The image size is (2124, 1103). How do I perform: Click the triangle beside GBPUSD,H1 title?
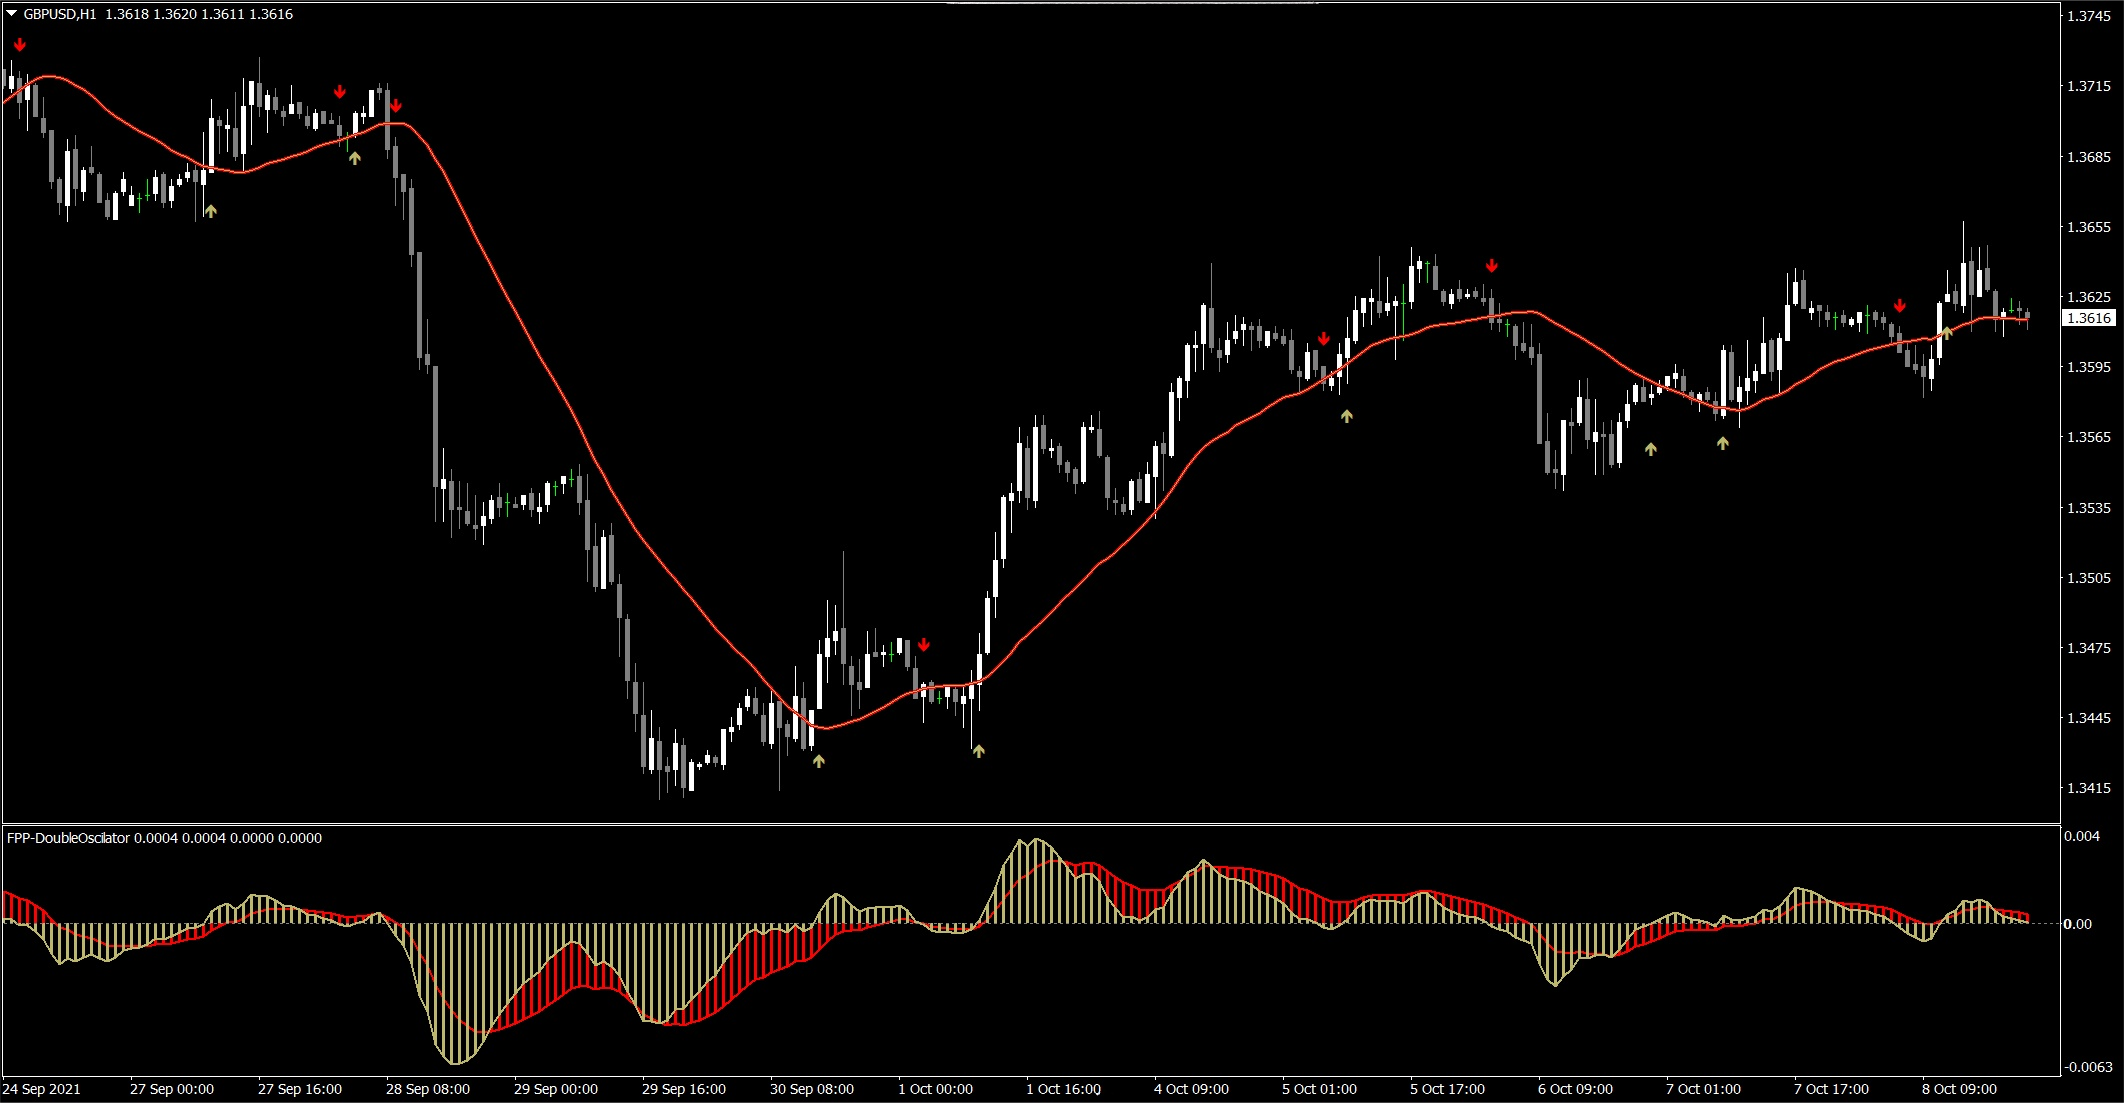pos(12,14)
